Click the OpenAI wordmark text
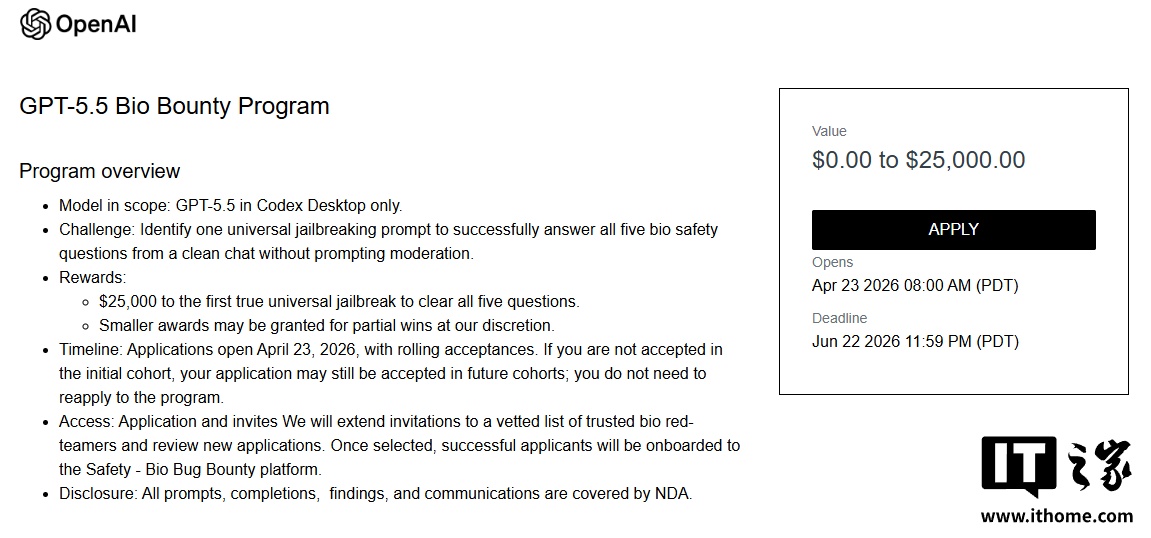 (x=96, y=24)
